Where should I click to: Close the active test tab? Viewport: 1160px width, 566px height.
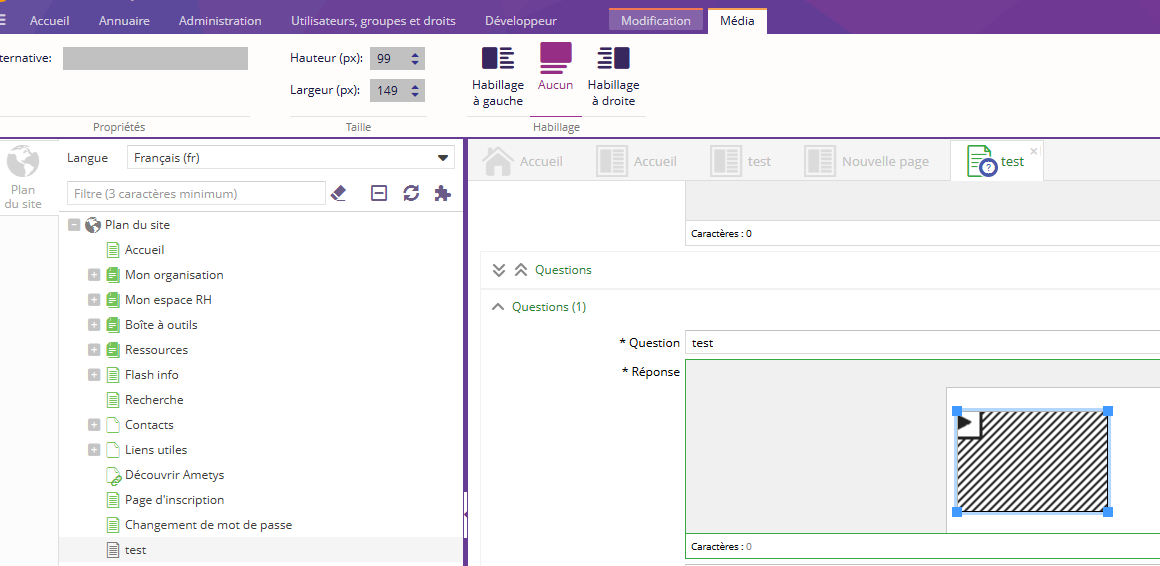tap(1034, 151)
